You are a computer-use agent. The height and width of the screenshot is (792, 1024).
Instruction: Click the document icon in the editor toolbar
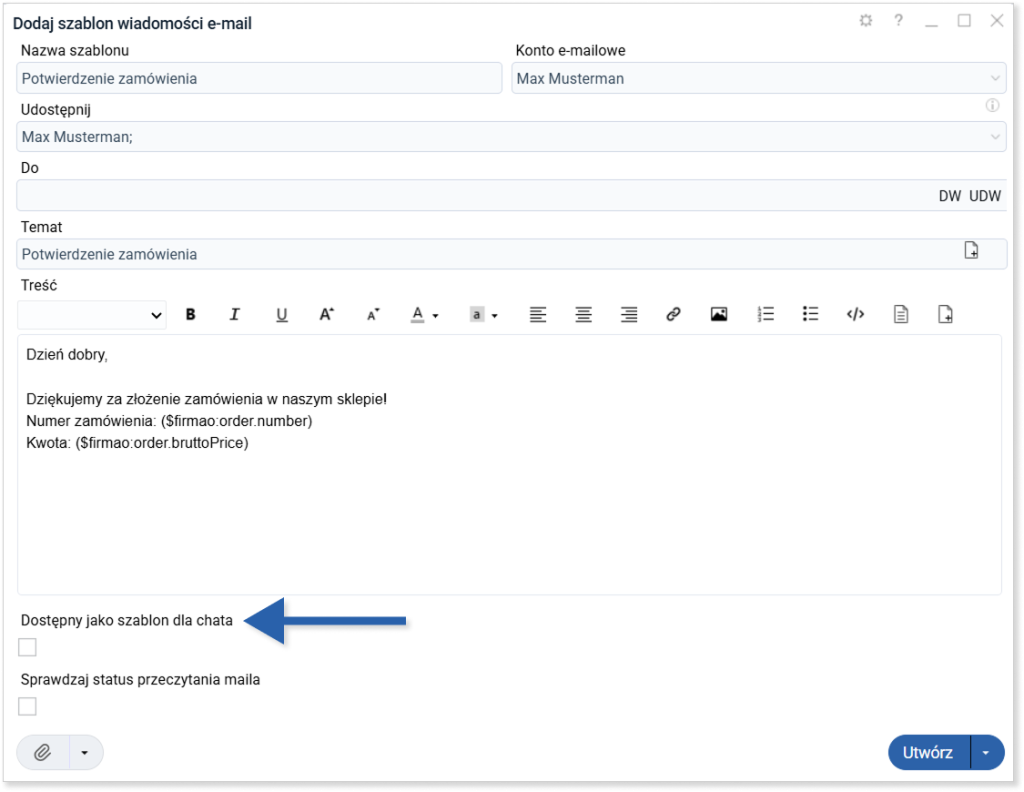901,315
